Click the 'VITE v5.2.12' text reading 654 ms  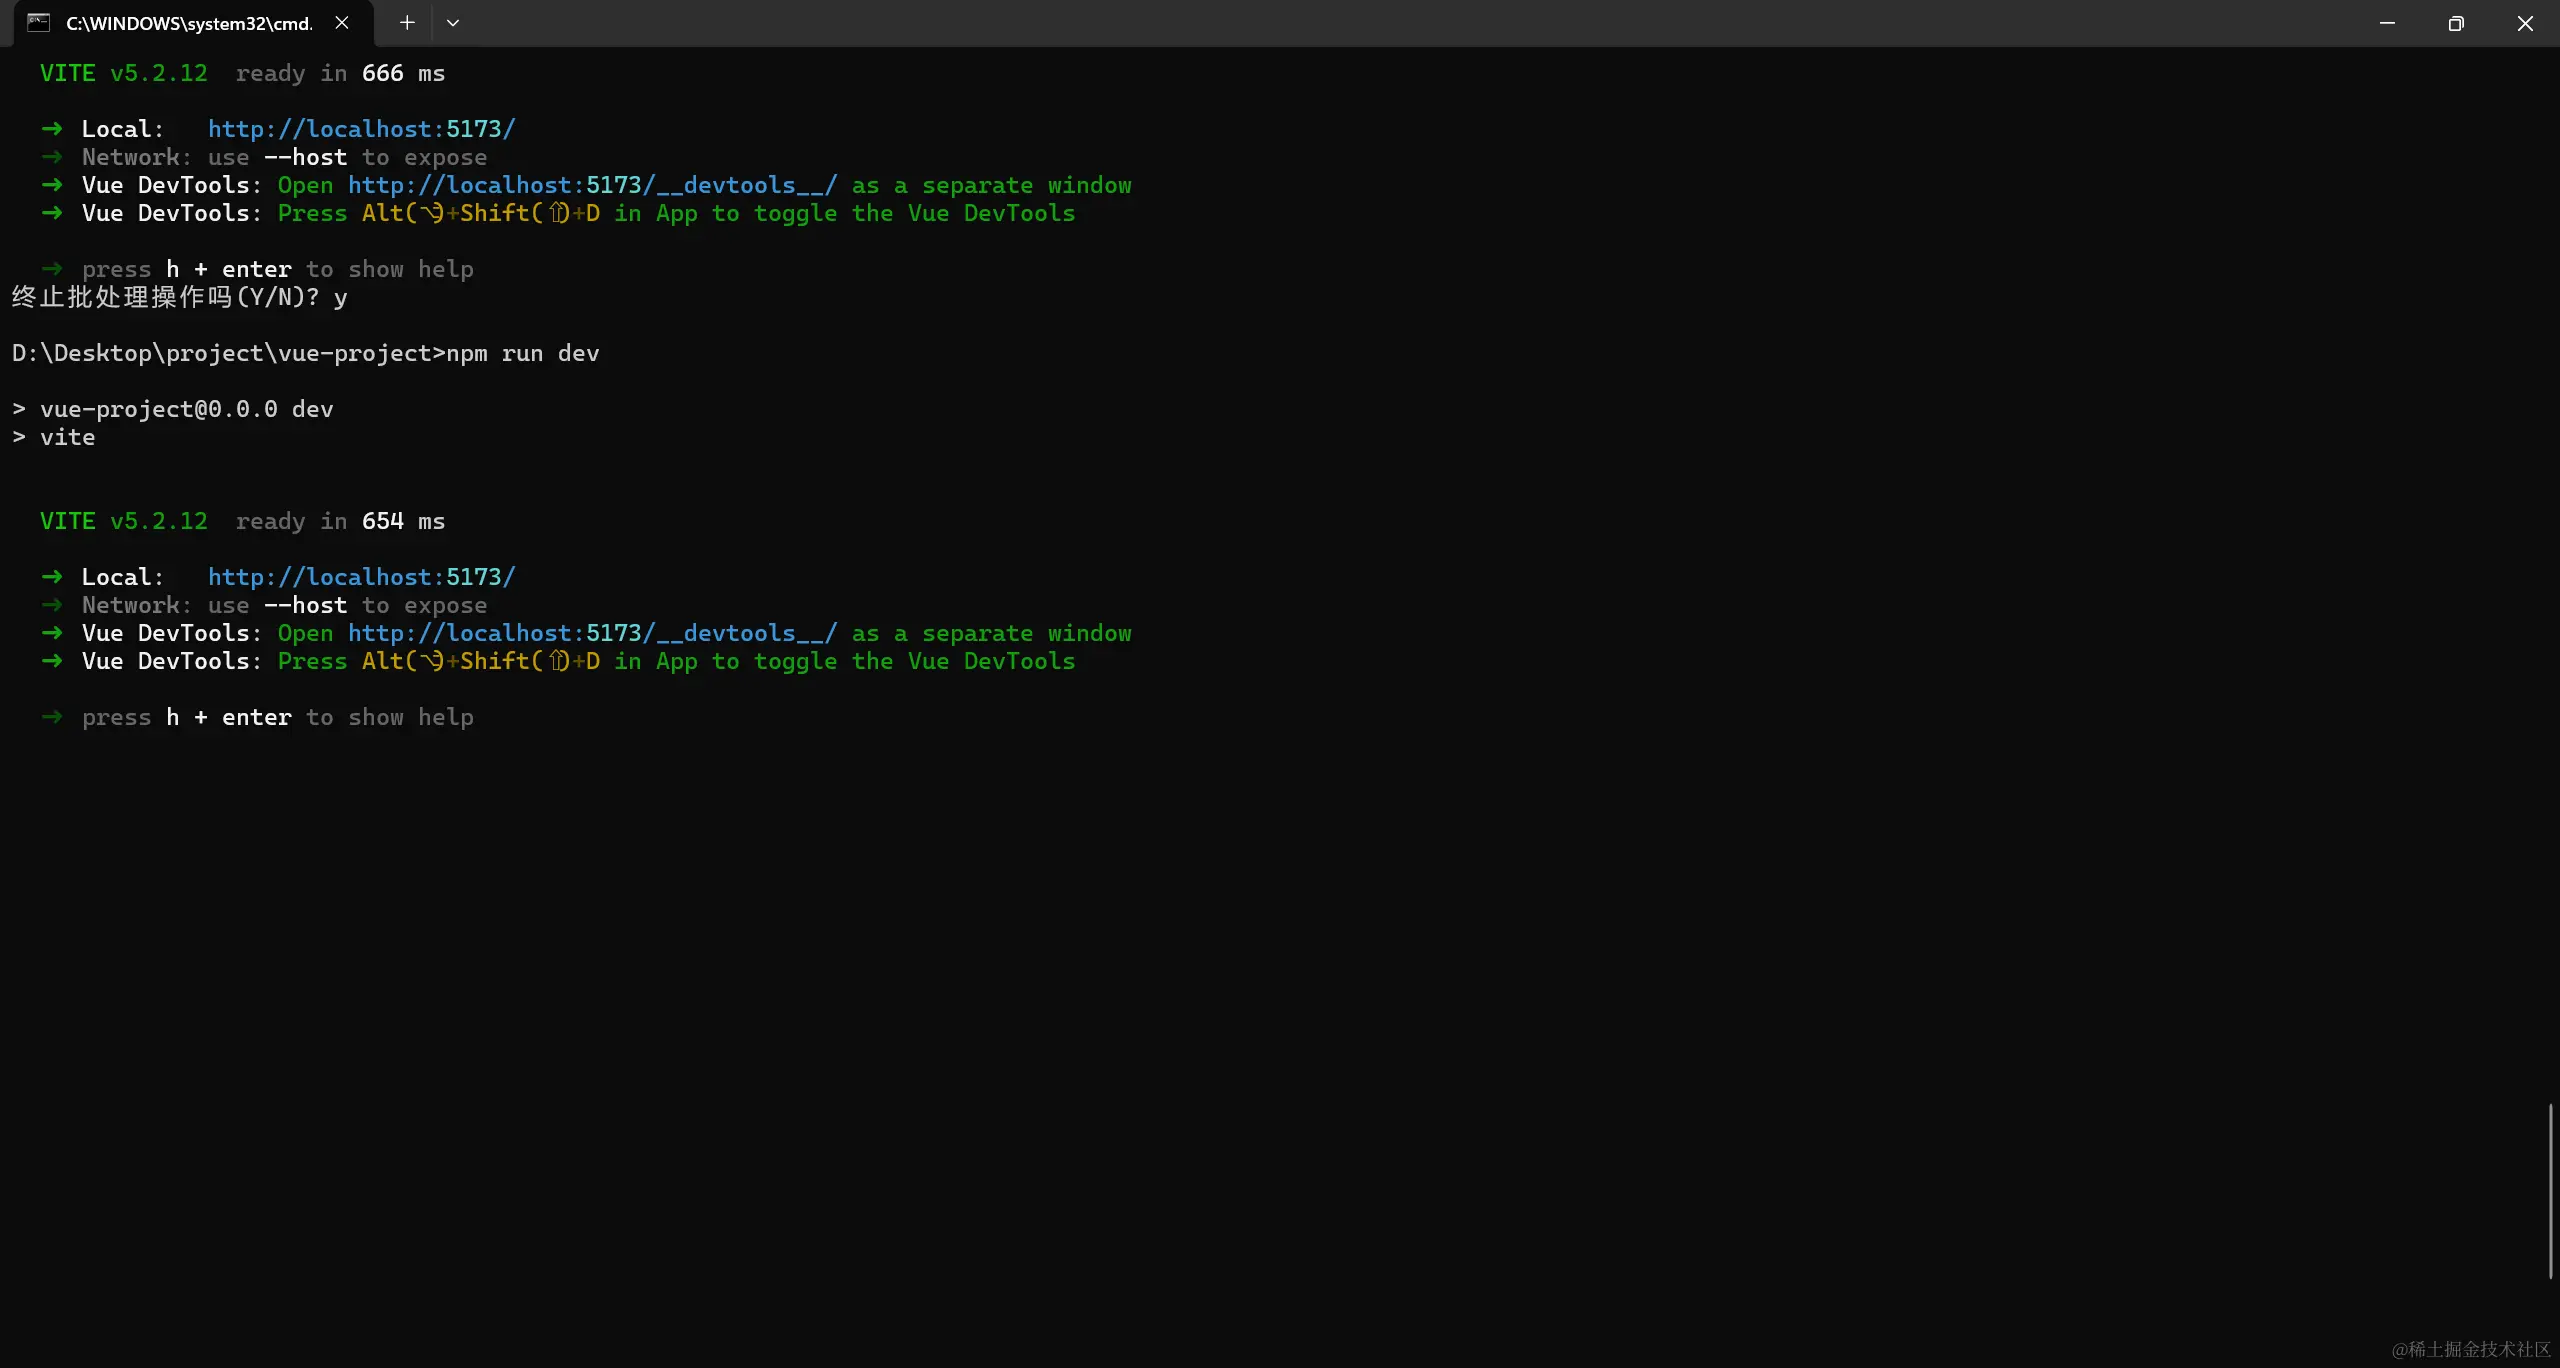click(x=124, y=521)
